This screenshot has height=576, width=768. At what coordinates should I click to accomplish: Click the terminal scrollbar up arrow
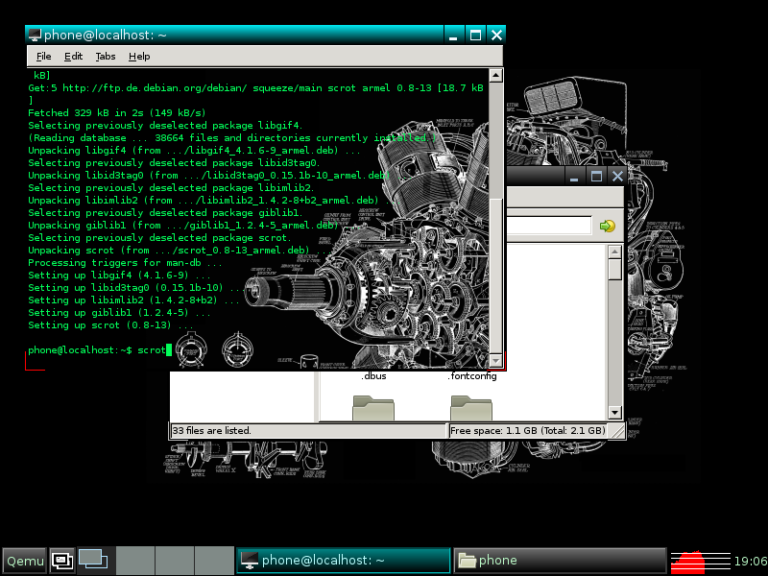(494, 75)
